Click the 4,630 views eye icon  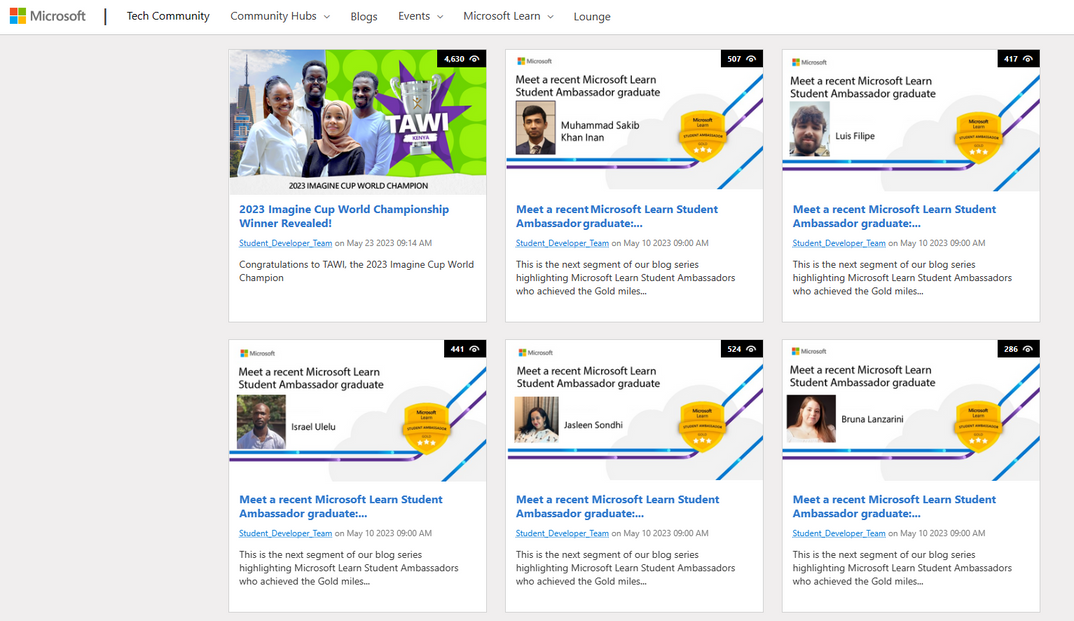[475, 59]
